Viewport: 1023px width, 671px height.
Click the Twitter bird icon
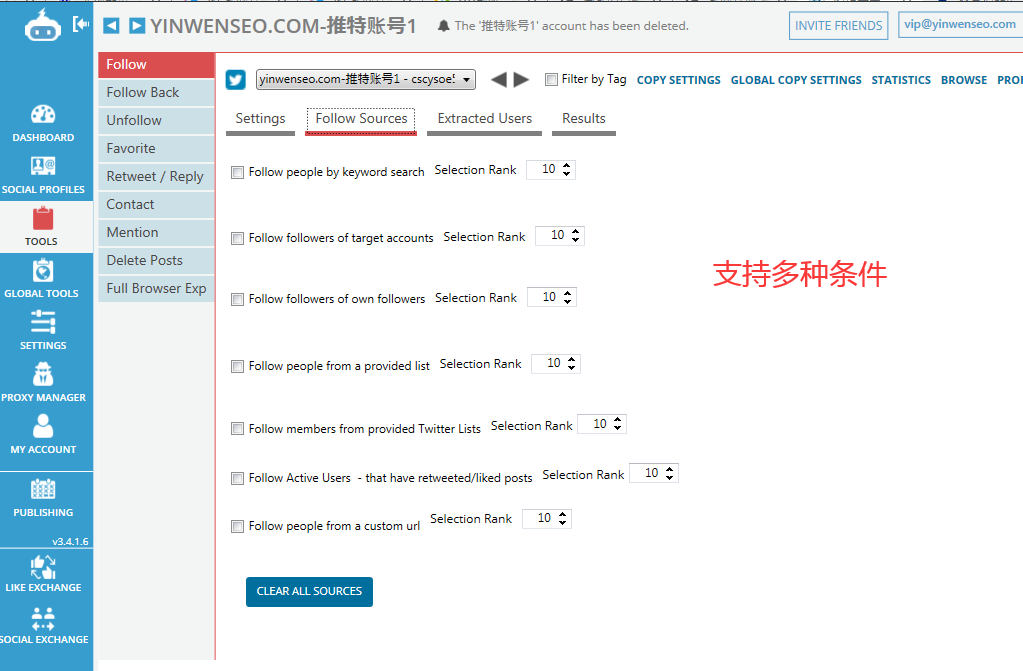click(x=234, y=79)
